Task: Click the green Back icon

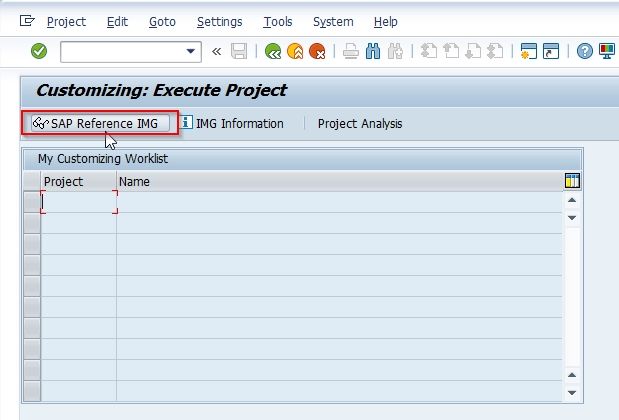Action: [x=273, y=51]
